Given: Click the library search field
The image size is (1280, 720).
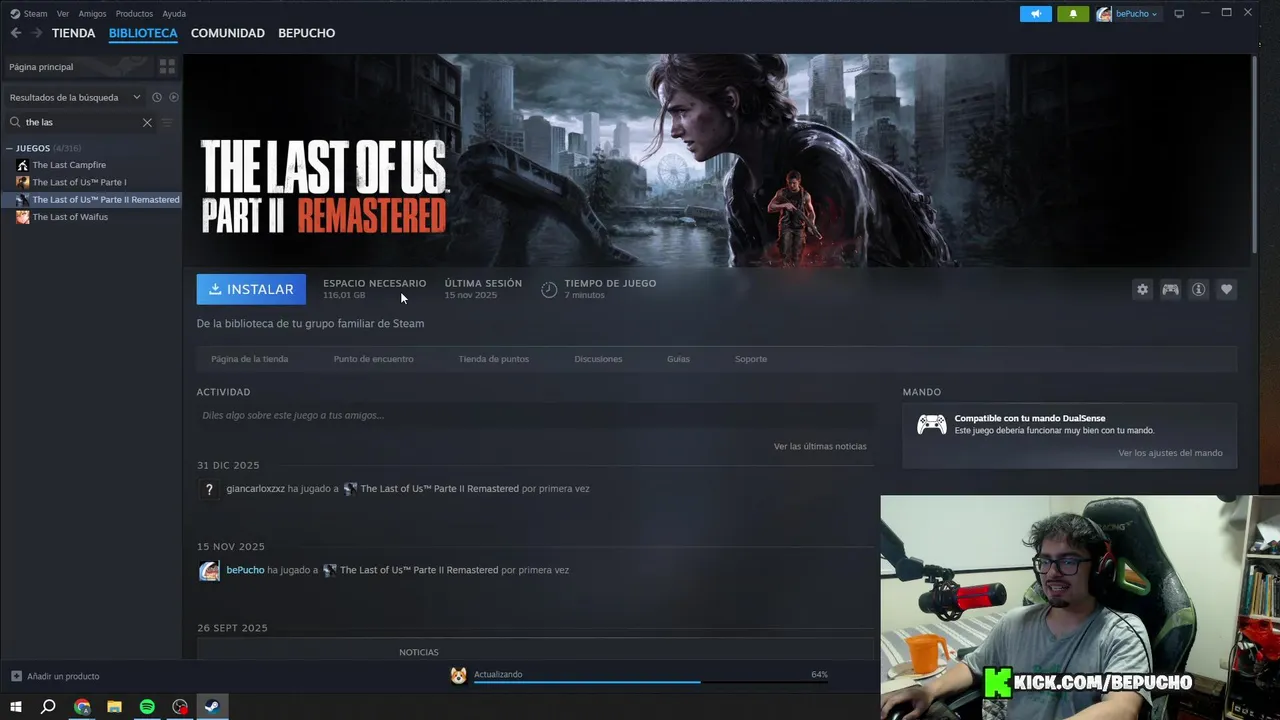Looking at the screenshot, I should 80,122.
